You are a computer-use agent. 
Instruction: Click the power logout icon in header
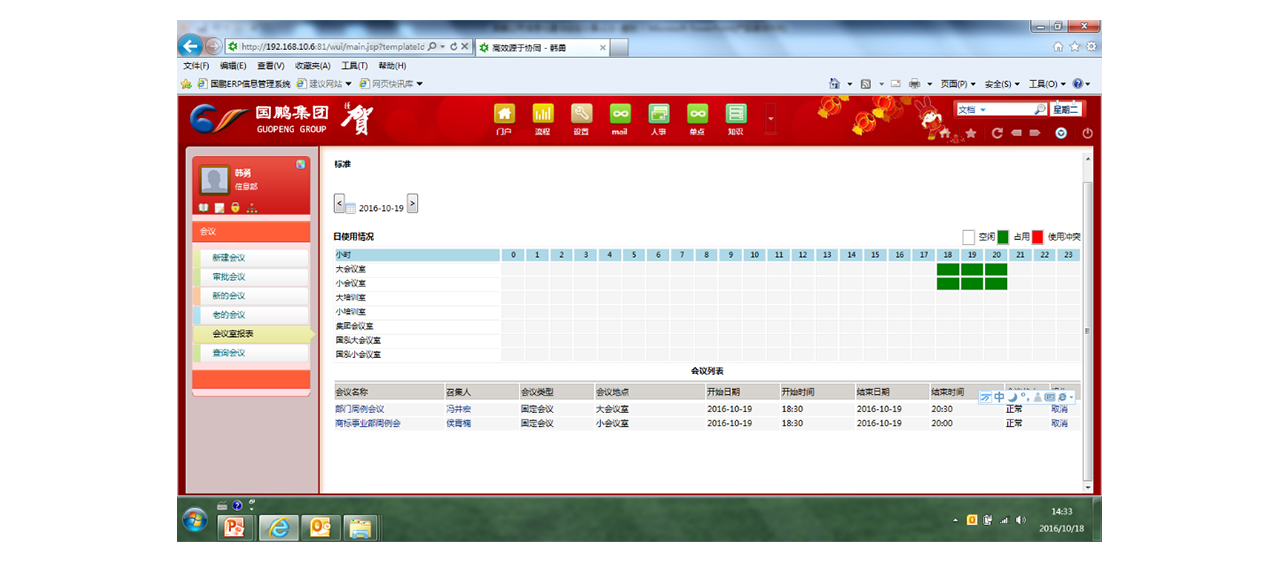(x=1087, y=133)
